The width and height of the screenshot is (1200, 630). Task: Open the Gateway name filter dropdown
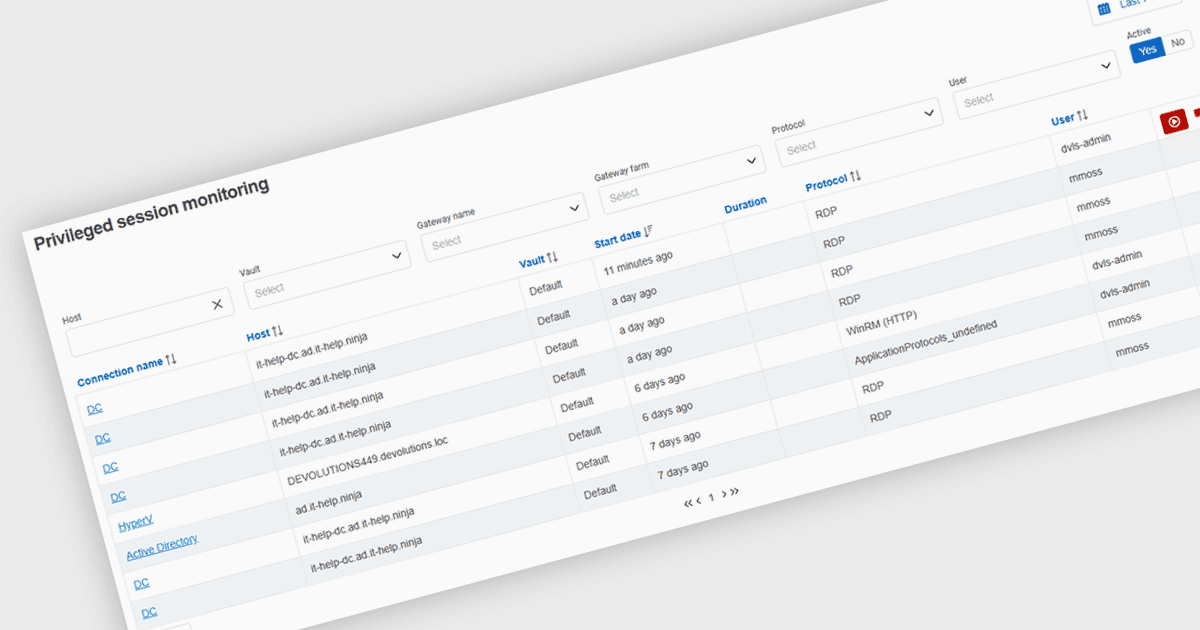click(x=503, y=226)
